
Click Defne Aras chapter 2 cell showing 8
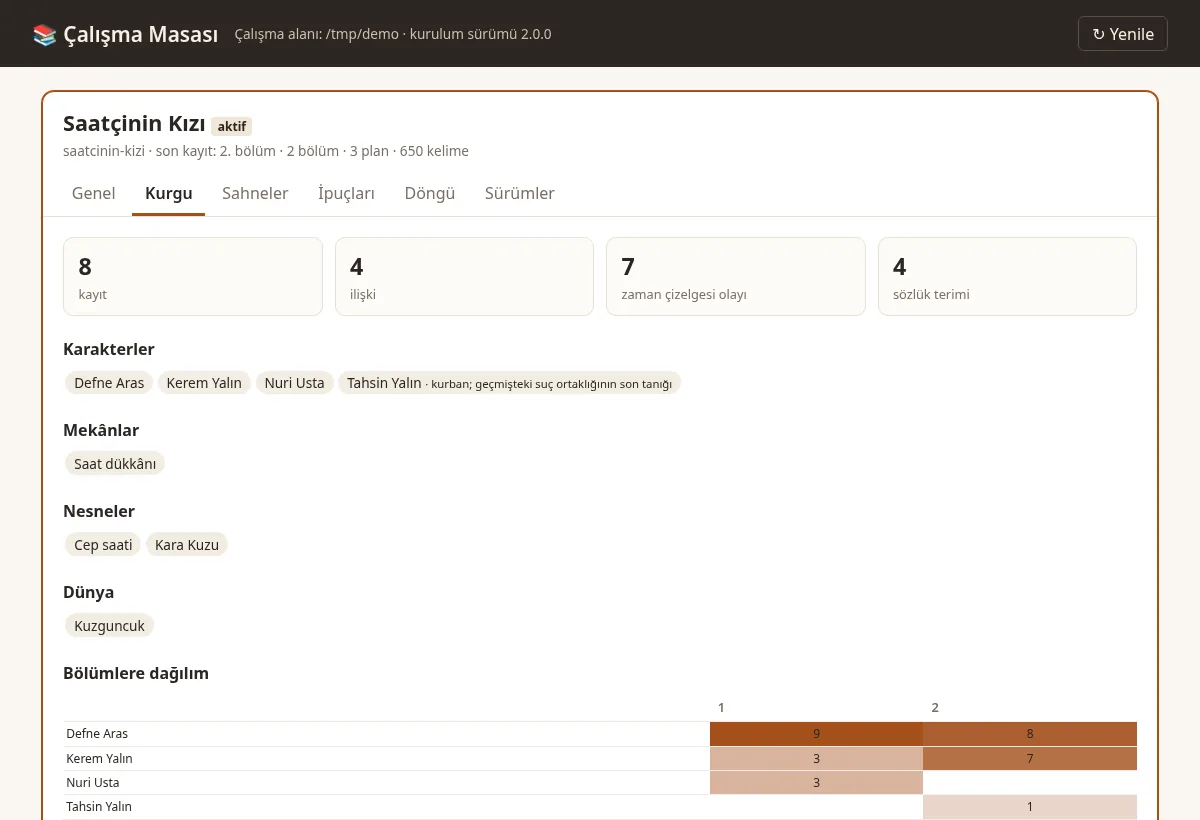(1030, 734)
